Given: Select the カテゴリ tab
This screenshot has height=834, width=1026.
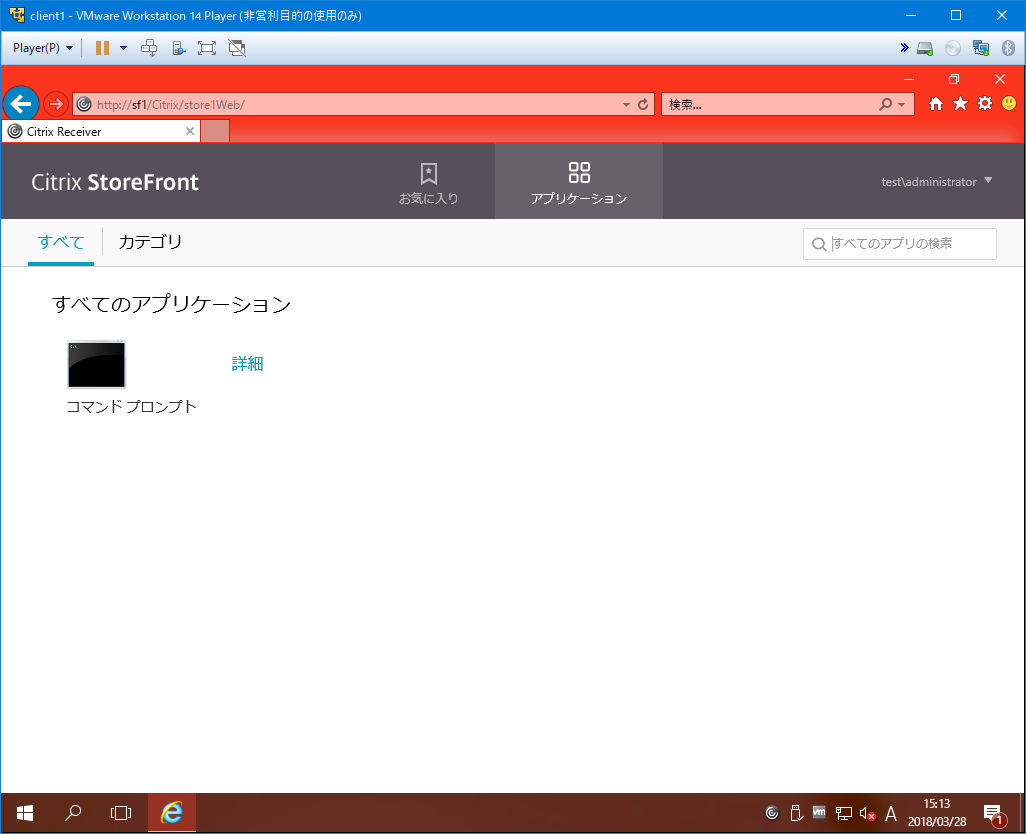Looking at the screenshot, I should click(x=150, y=242).
